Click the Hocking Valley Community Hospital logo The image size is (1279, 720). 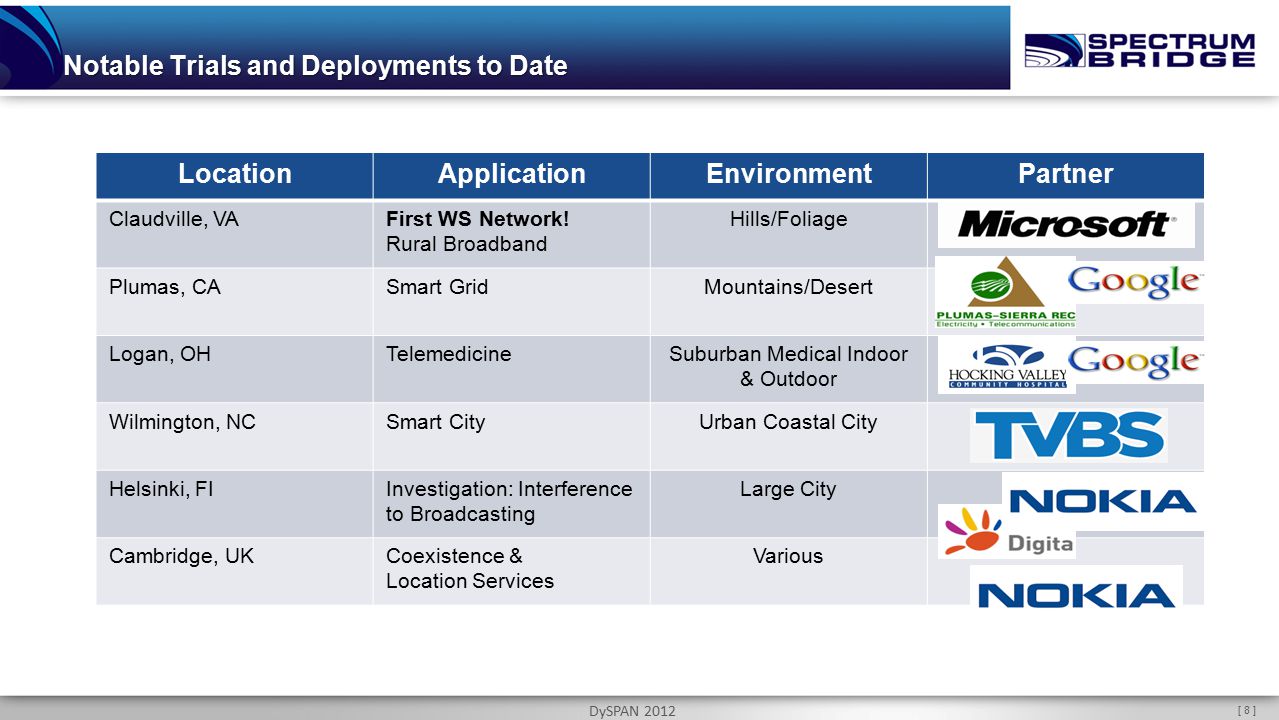1006,366
